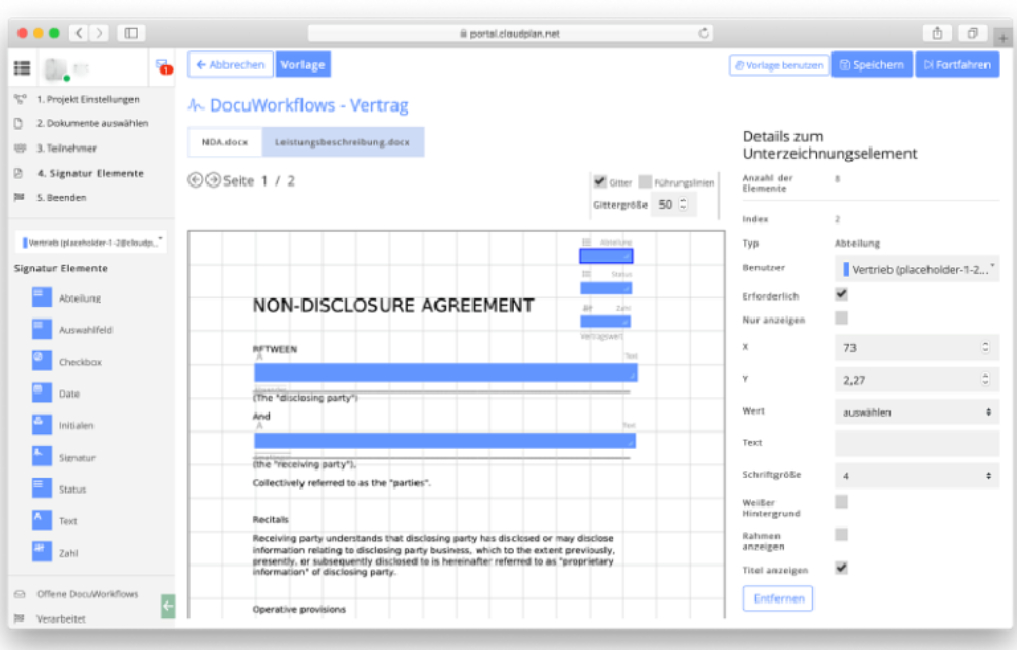This screenshot has height=650, width=1017.
Task: Switch to NDA.docx tab
Action: [224, 142]
